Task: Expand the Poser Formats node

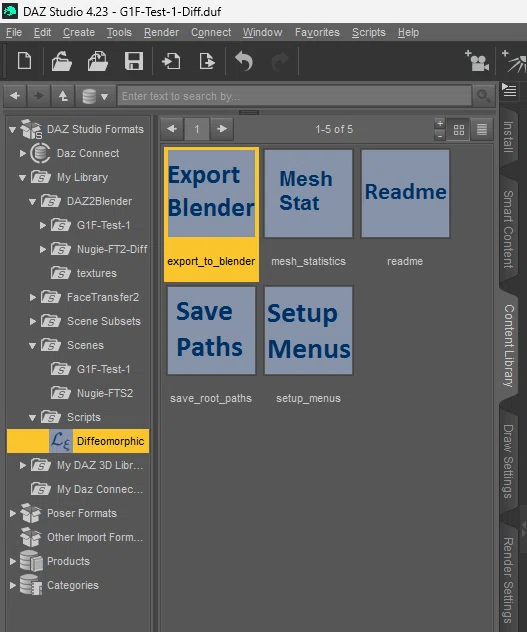Action: pos(12,513)
